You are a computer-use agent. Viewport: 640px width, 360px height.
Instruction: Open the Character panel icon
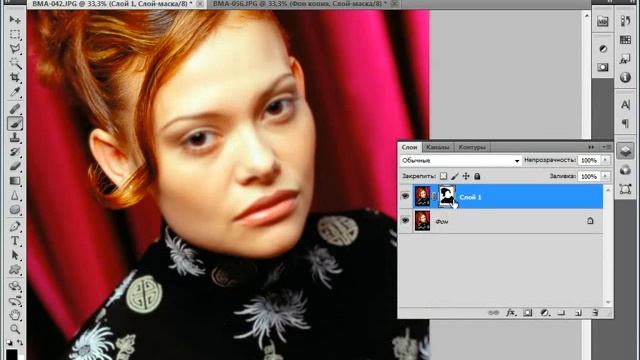click(x=625, y=105)
